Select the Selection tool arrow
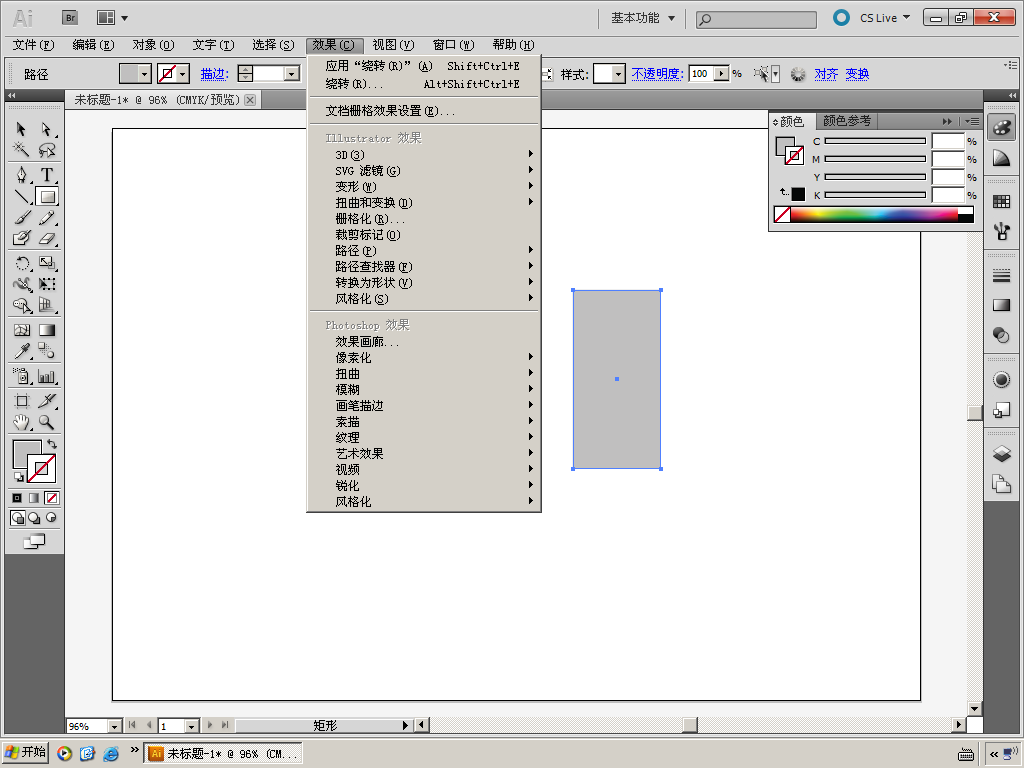The image size is (1024, 768). [21, 129]
